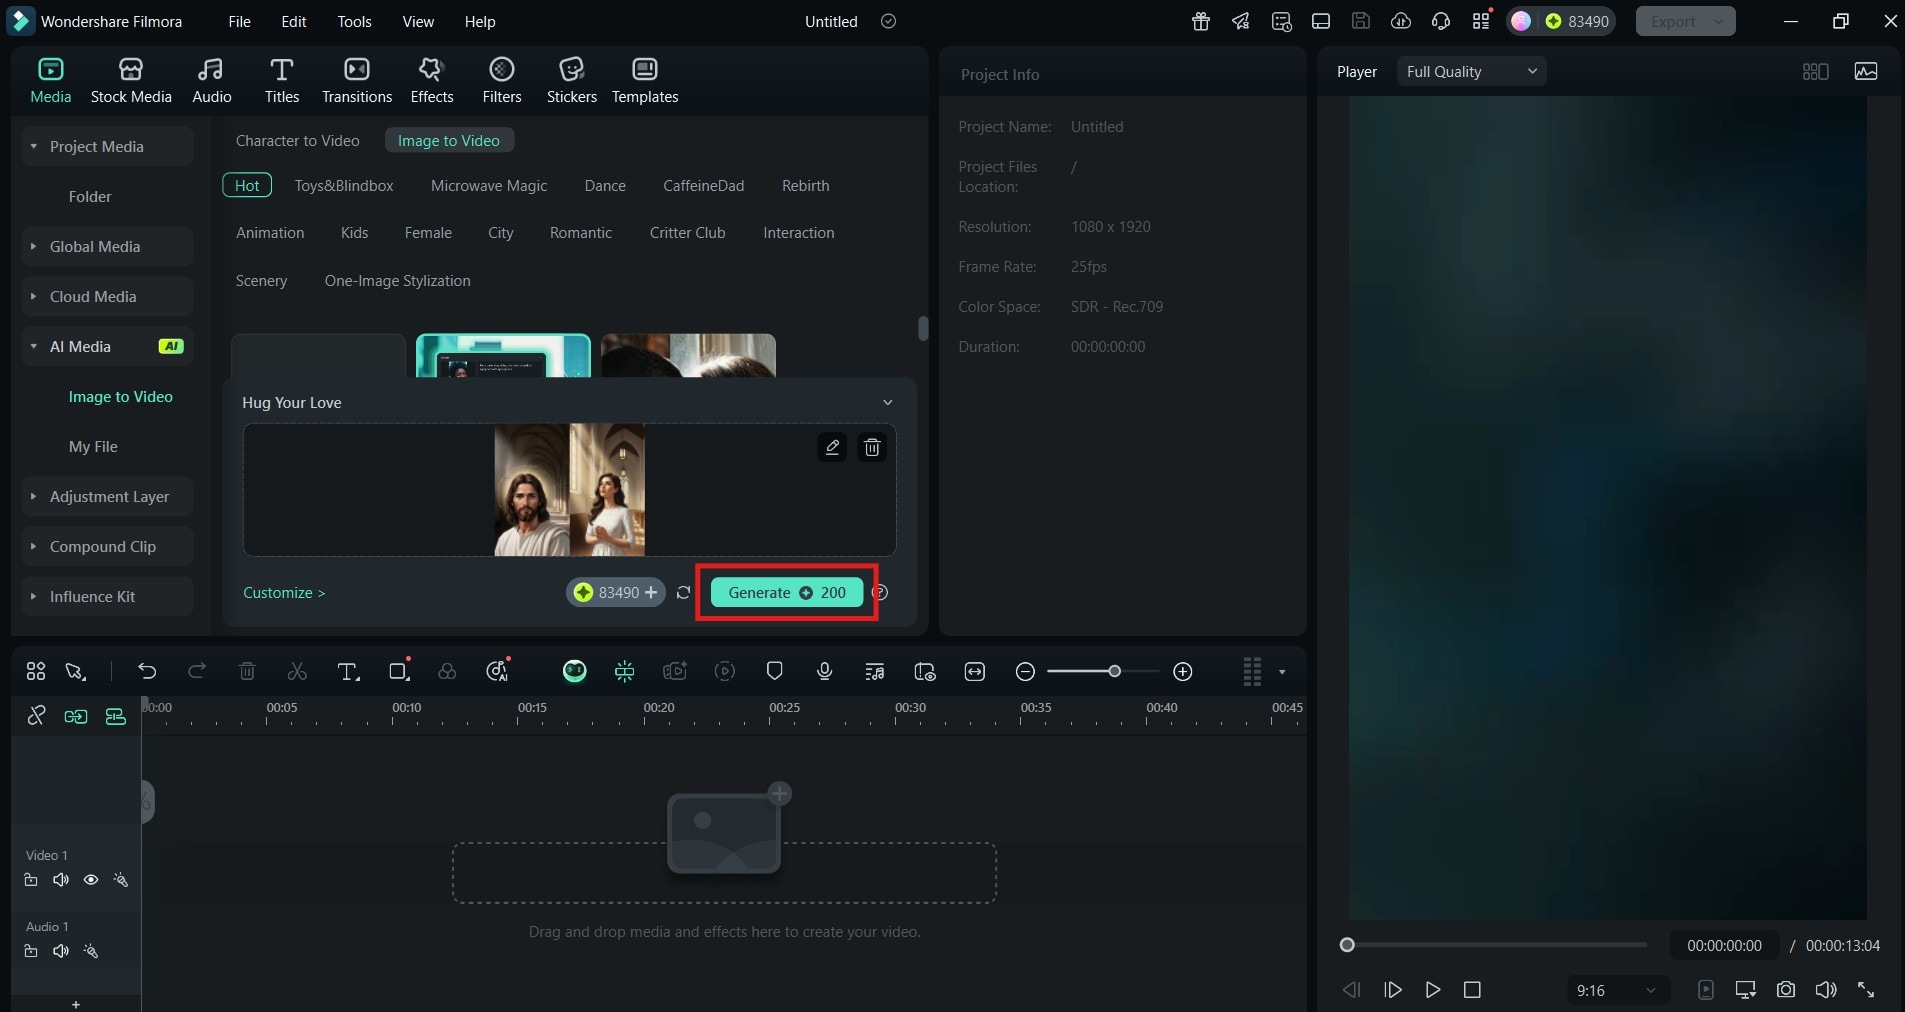This screenshot has height=1012, width=1905.
Task: Lock the Video 1 track
Action: pyautogui.click(x=31, y=880)
